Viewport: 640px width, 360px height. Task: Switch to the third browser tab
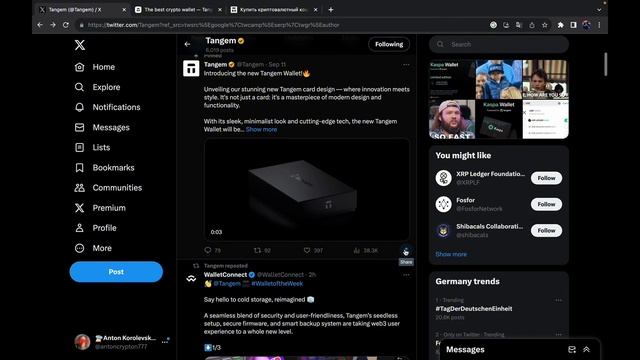[273, 9]
